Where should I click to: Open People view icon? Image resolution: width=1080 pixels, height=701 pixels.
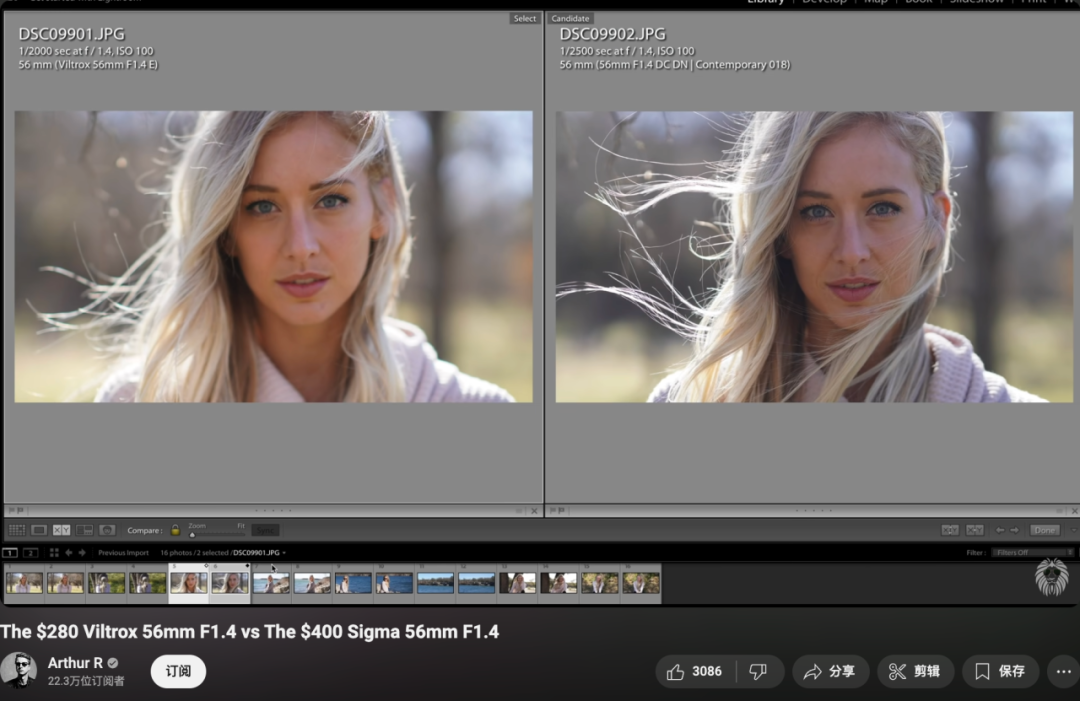107,530
